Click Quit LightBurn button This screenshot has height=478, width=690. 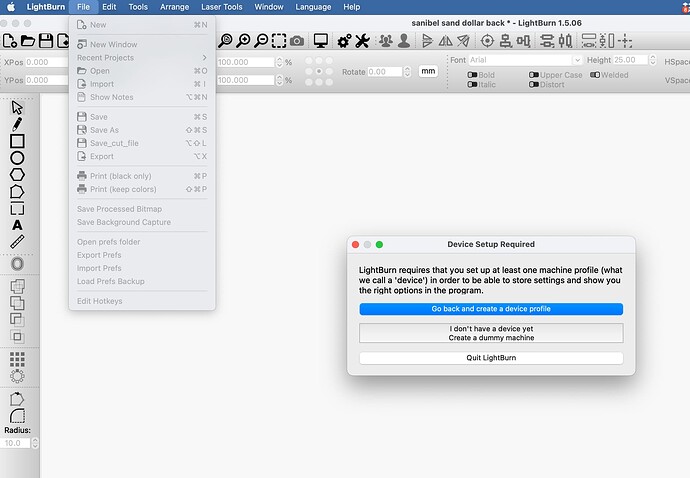(491, 358)
